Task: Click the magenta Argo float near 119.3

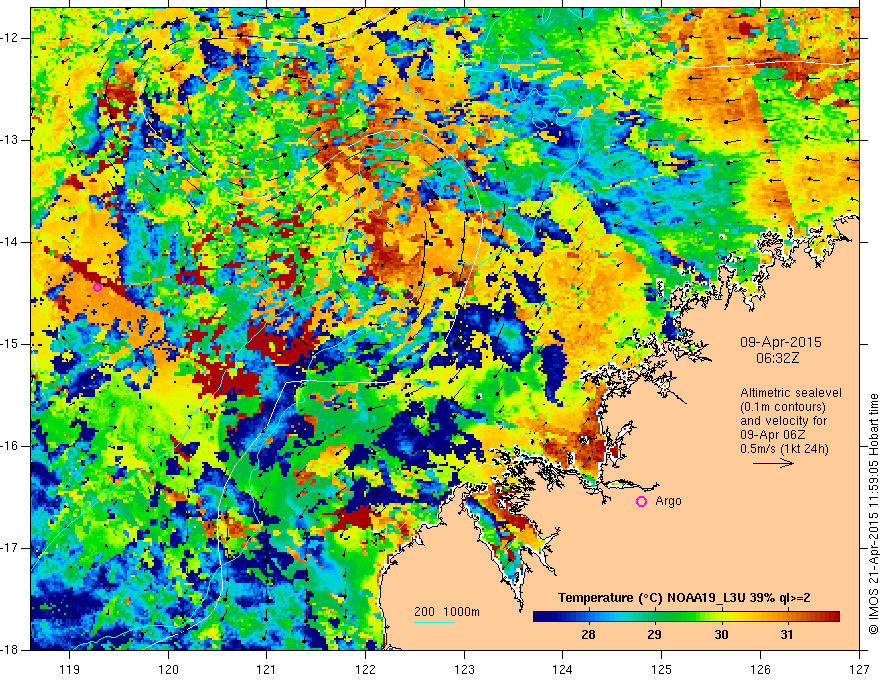Action: [x=97, y=287]
